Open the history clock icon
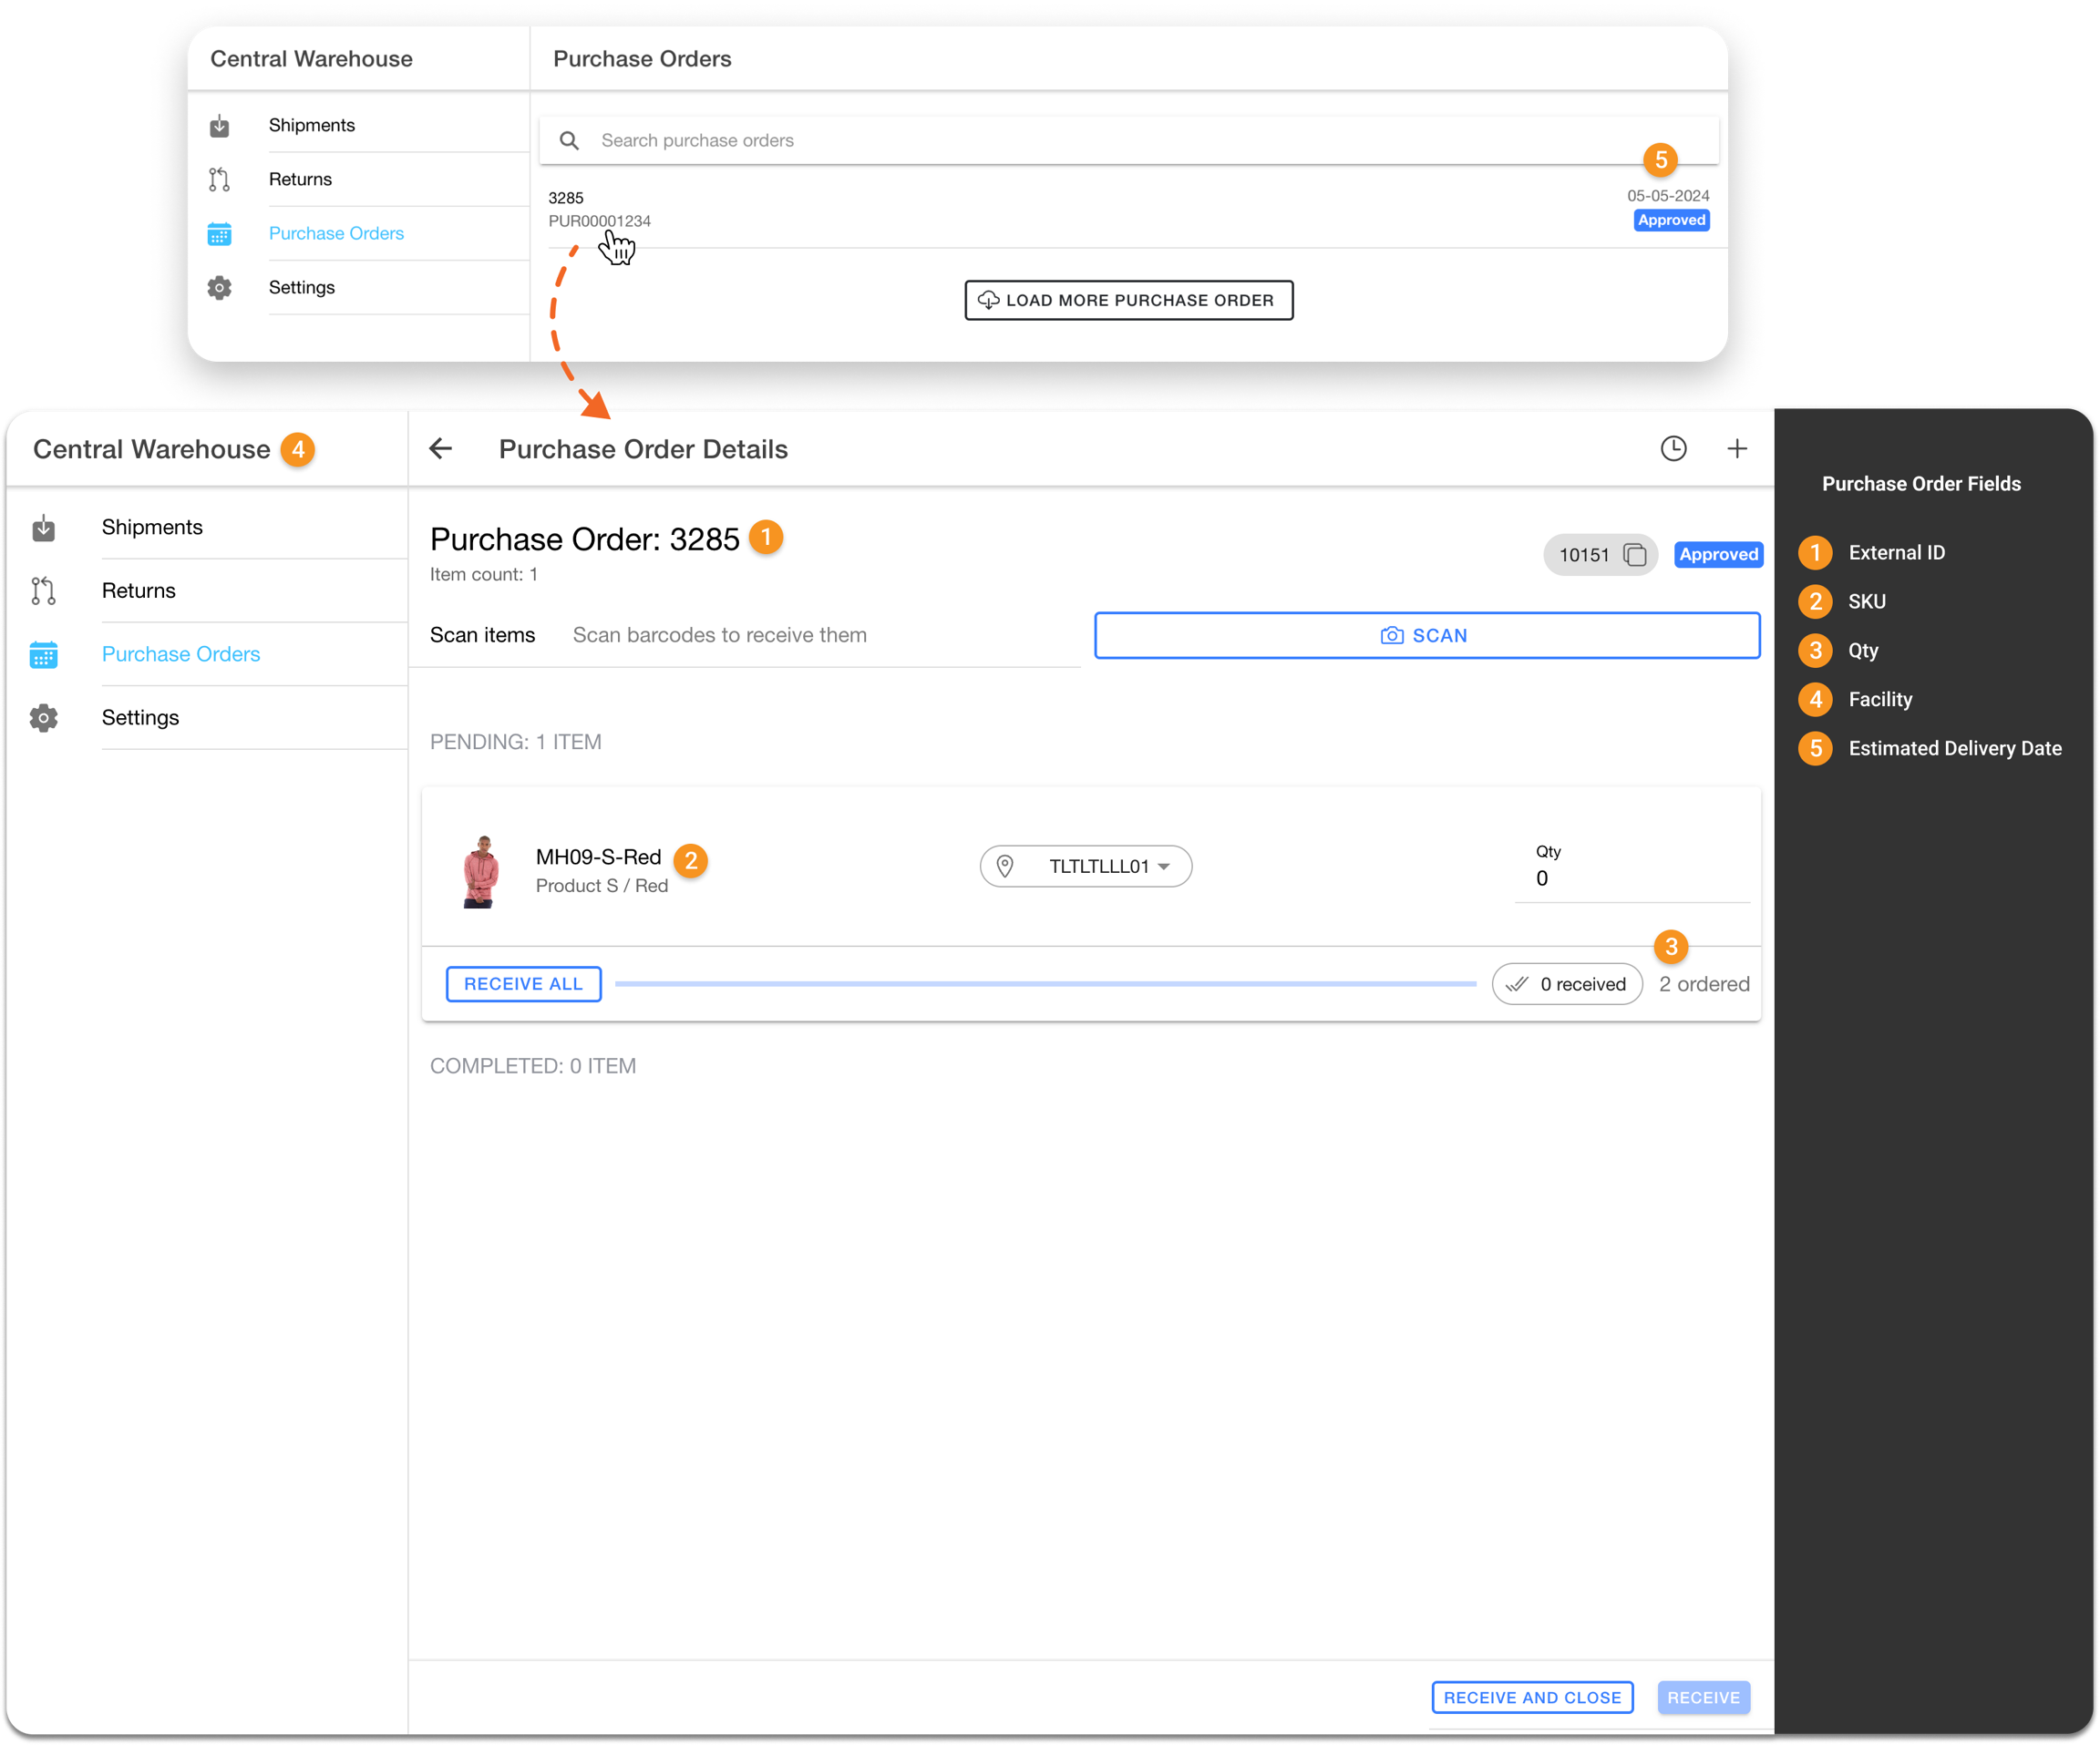 coord(1673,449)
